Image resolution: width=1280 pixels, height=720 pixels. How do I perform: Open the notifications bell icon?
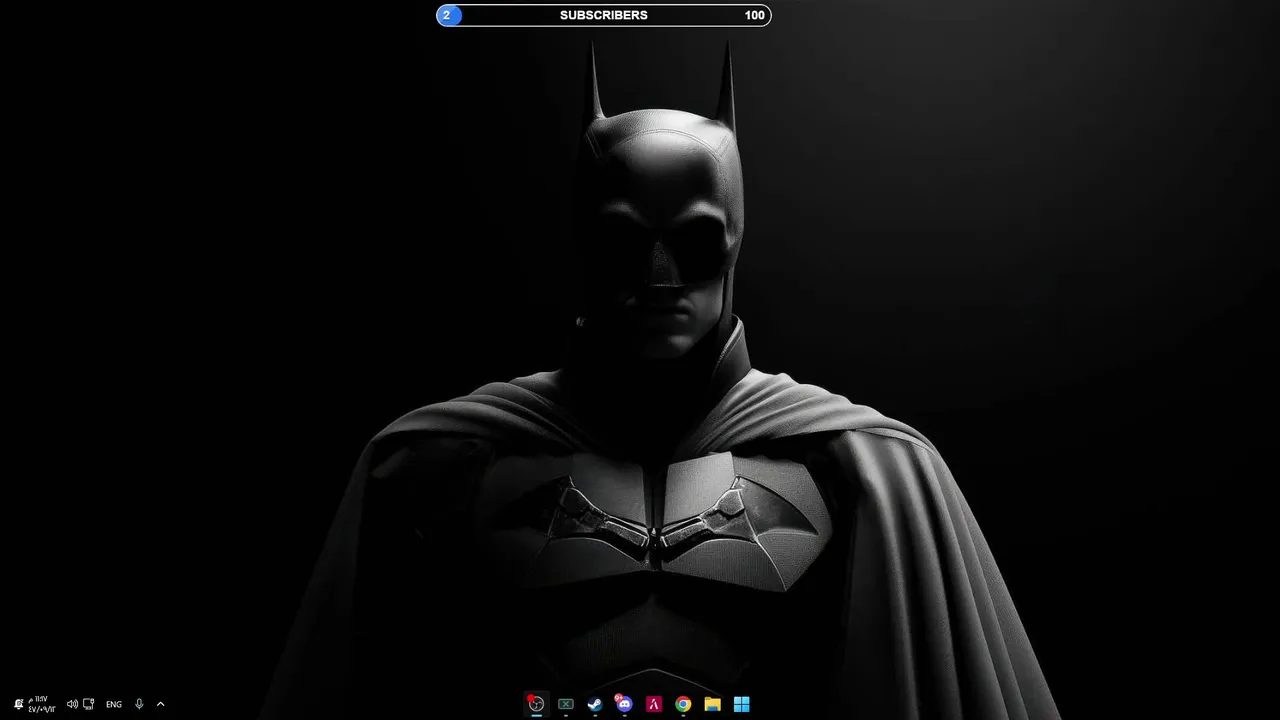click(18, 704)
